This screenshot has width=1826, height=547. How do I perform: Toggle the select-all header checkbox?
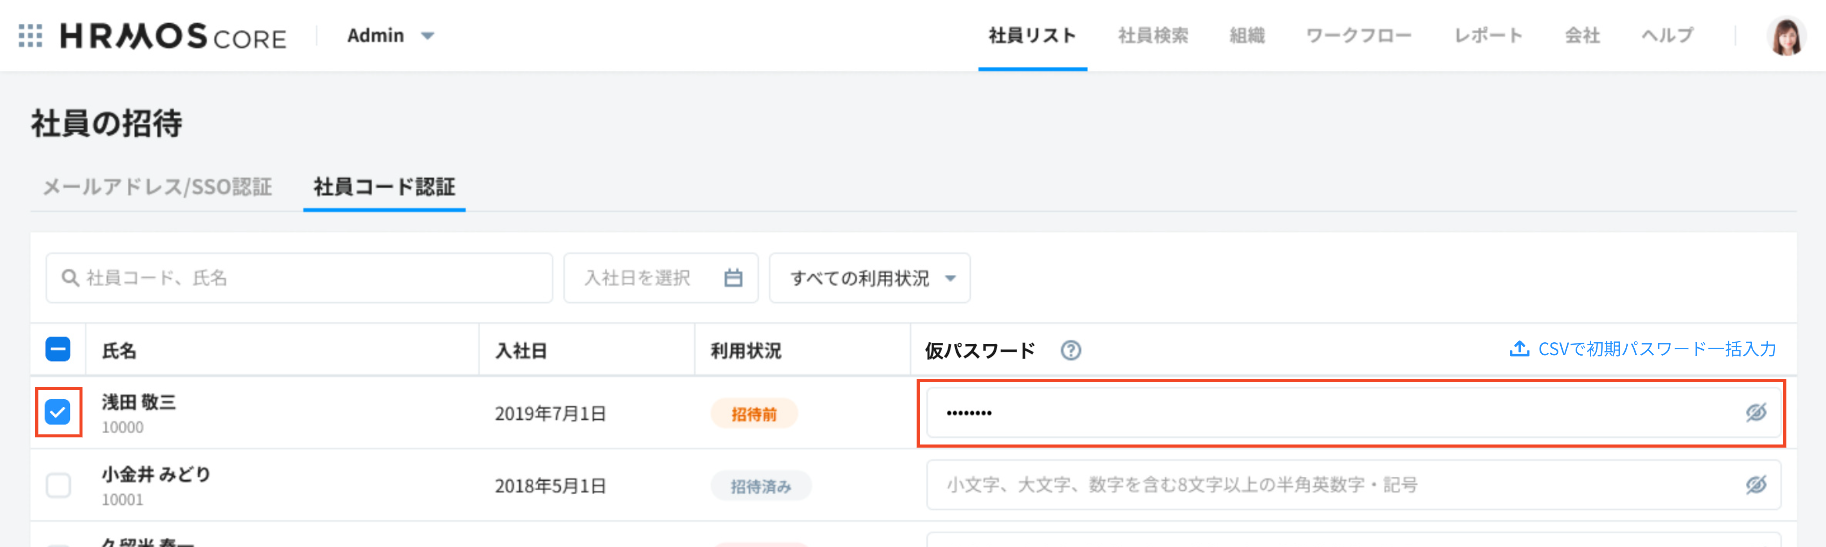pyautogui.click(x=58, y=349)
